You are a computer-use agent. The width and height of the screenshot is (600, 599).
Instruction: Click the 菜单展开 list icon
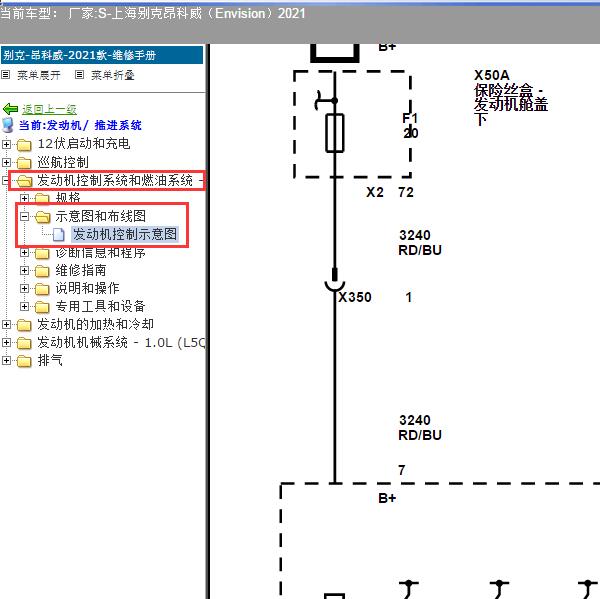pos(6,75)
